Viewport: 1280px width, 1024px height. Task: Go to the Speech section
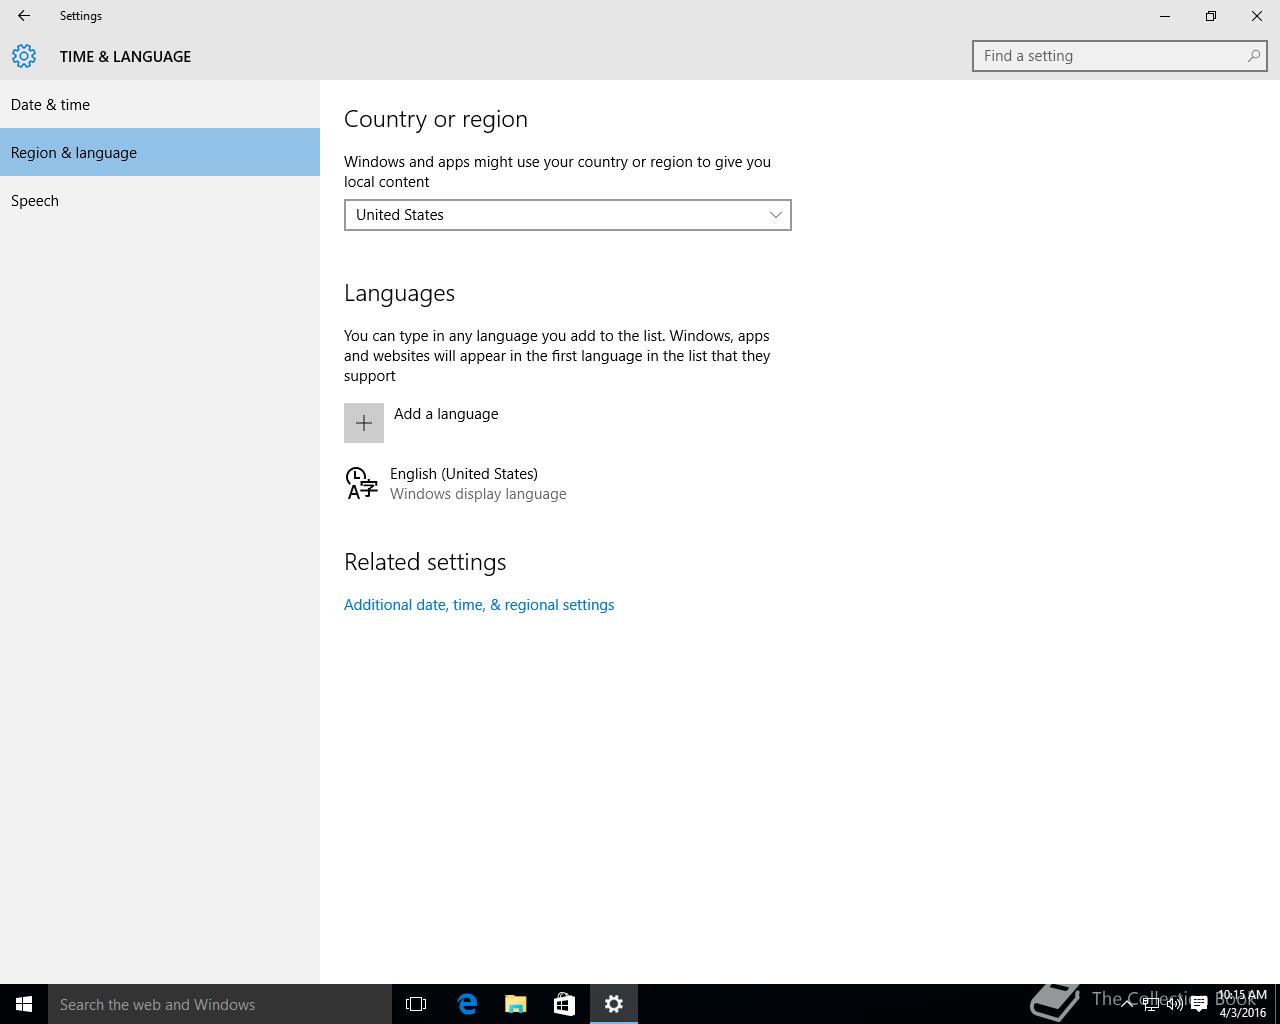(35, 201)
